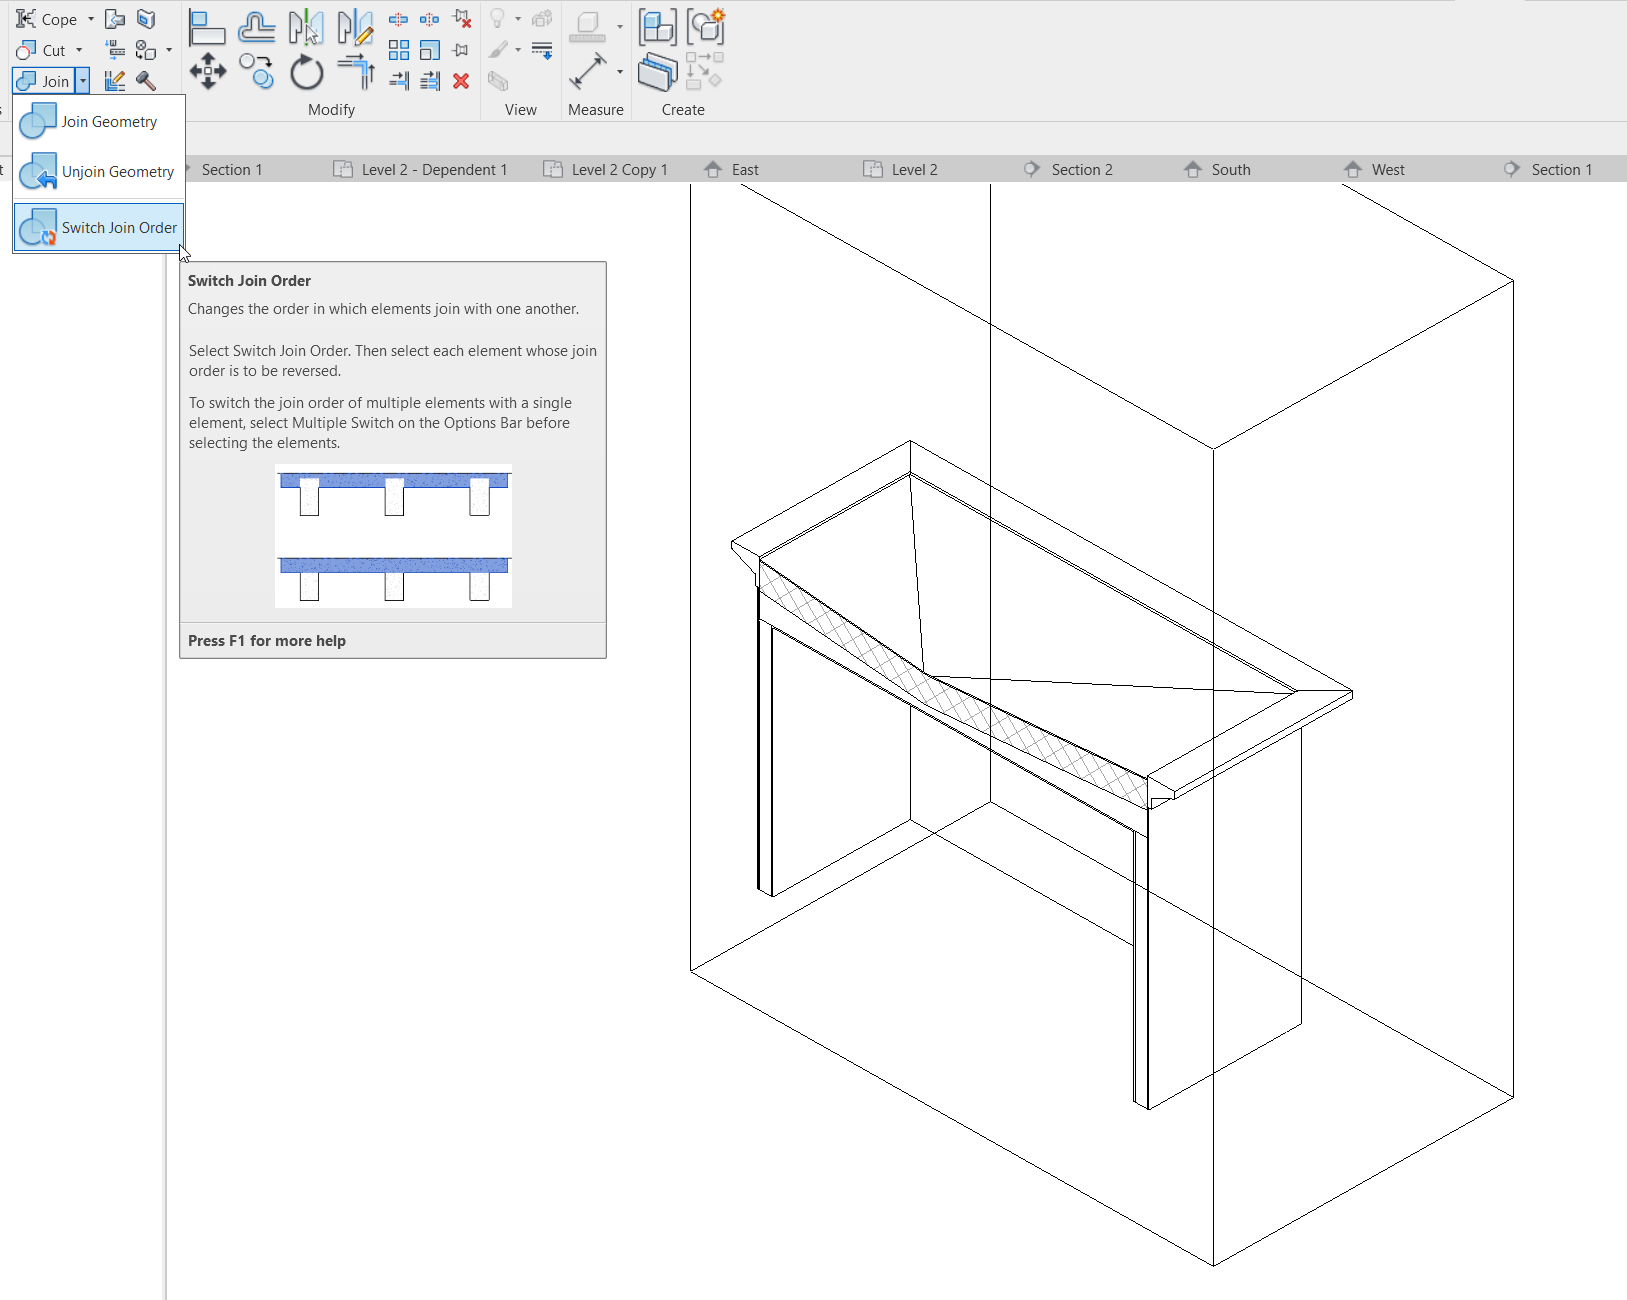Click the Join button

(x=50, y=81)
